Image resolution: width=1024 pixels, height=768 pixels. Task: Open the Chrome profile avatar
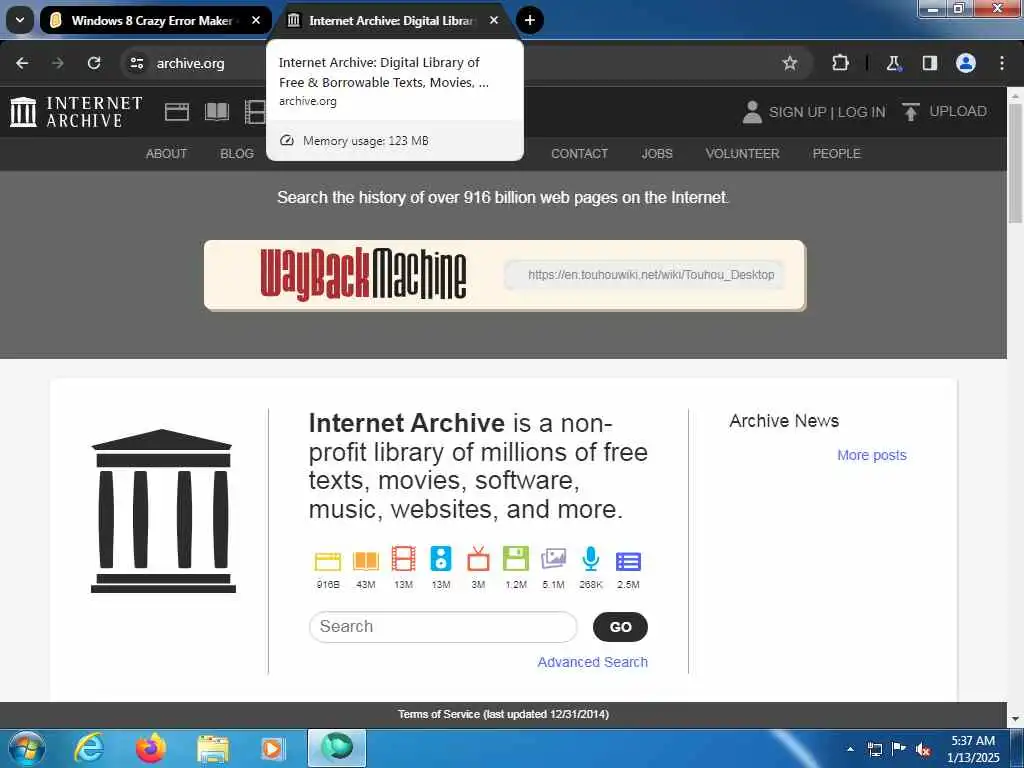click(966, 63)
